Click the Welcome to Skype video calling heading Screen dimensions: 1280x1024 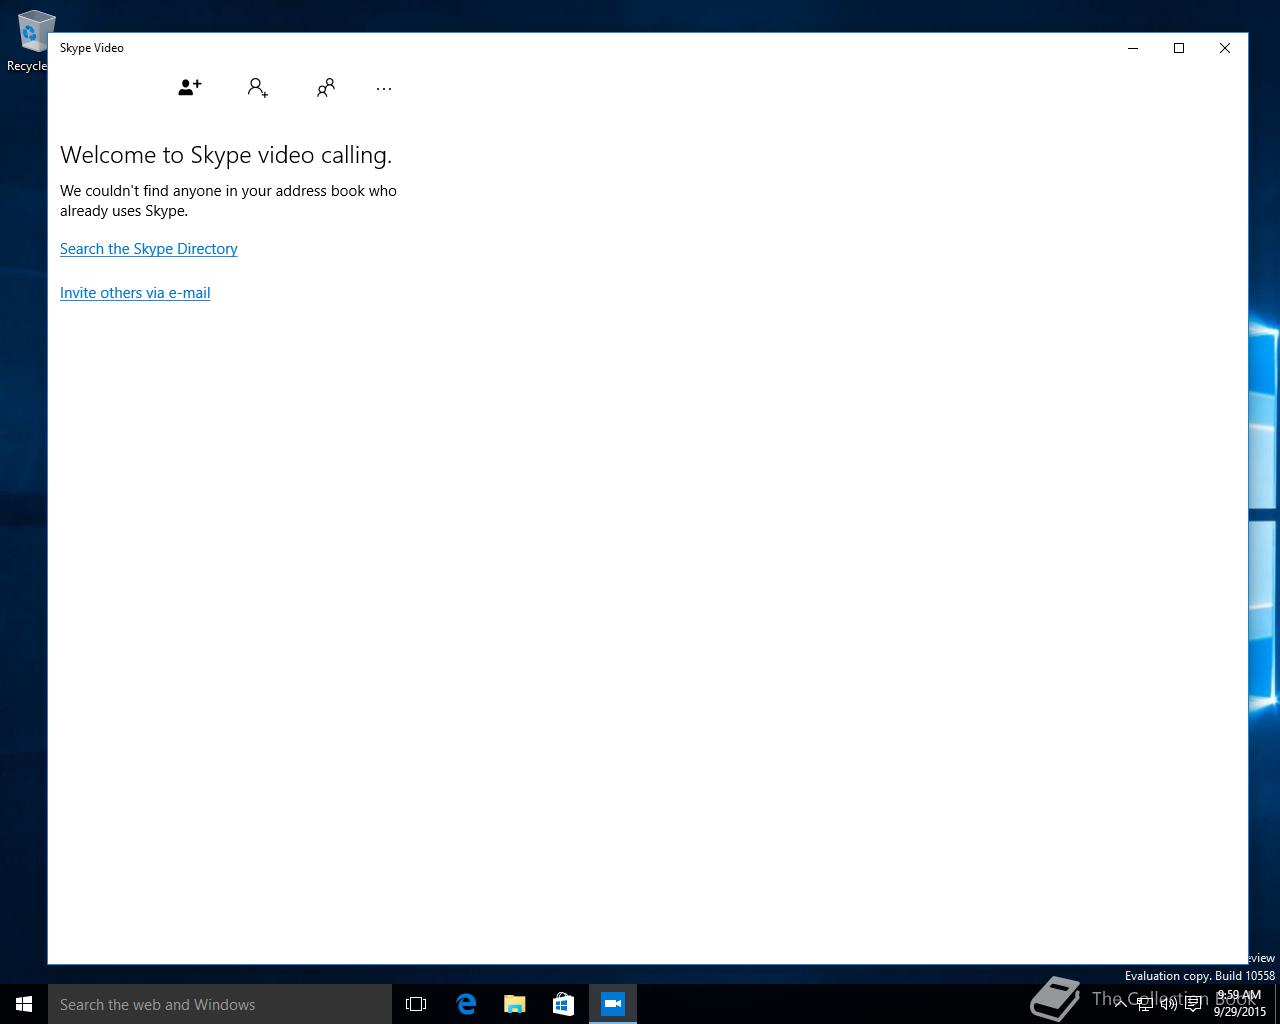(226, 155)
